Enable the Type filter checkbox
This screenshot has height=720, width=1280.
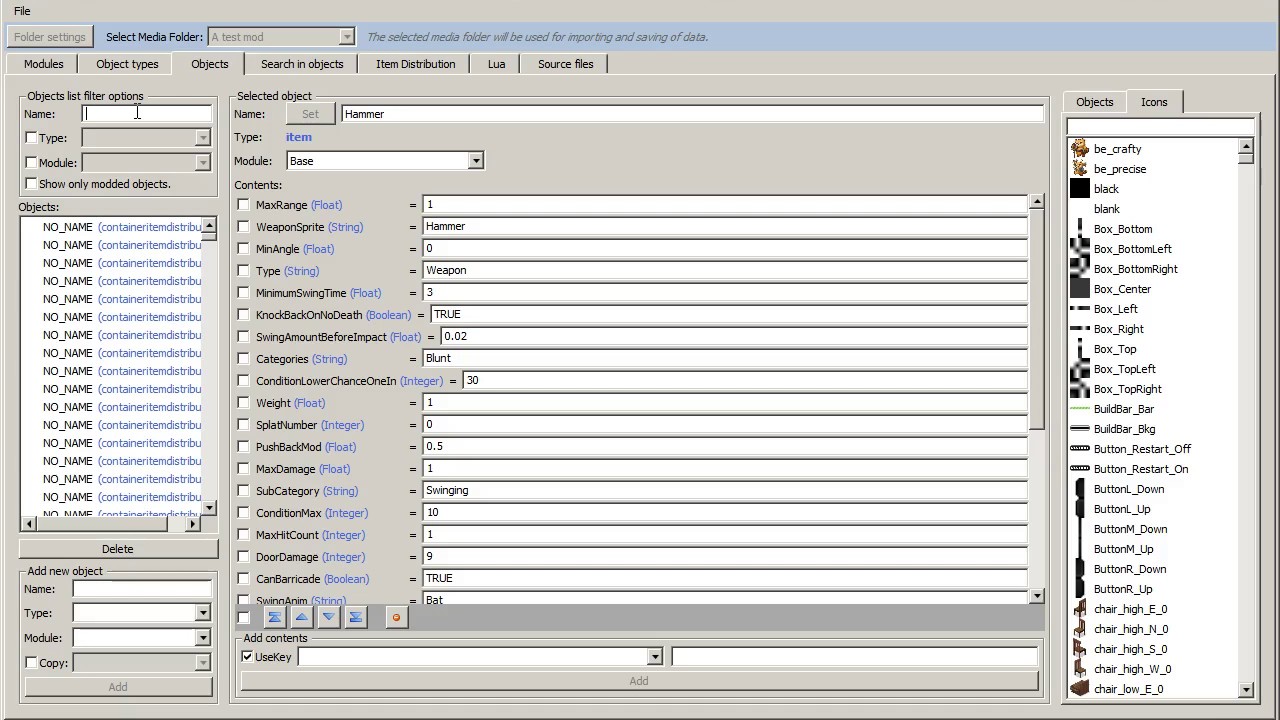(x=31, y=138)
